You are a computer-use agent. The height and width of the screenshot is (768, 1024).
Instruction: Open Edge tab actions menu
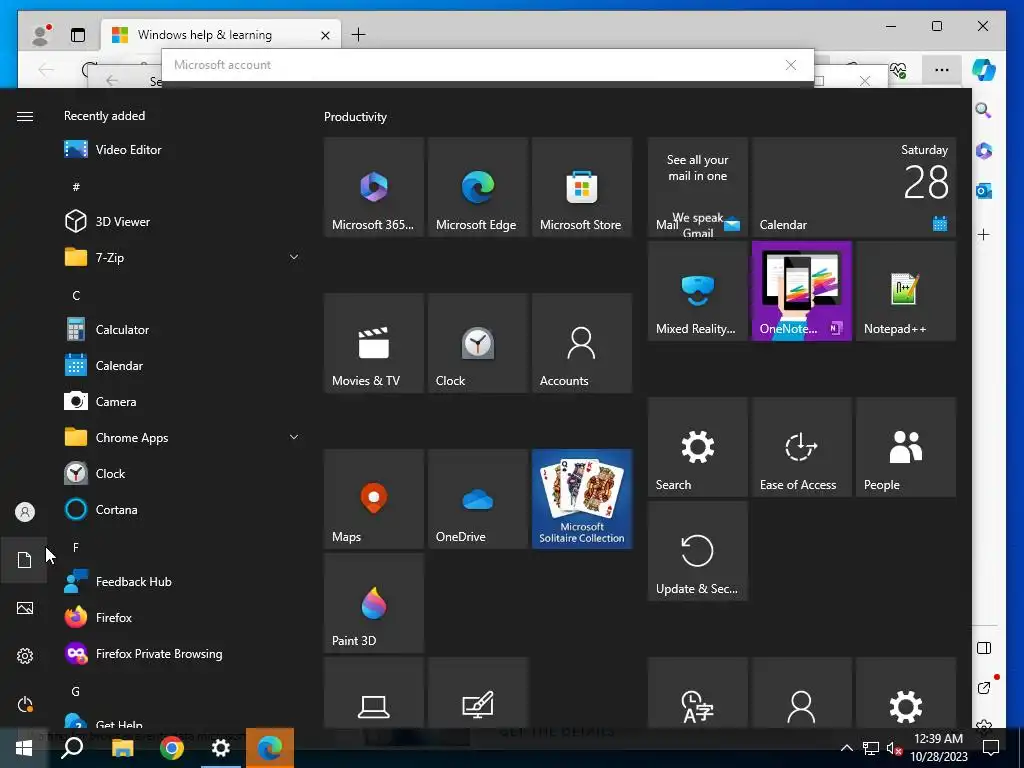coord(78,35)
